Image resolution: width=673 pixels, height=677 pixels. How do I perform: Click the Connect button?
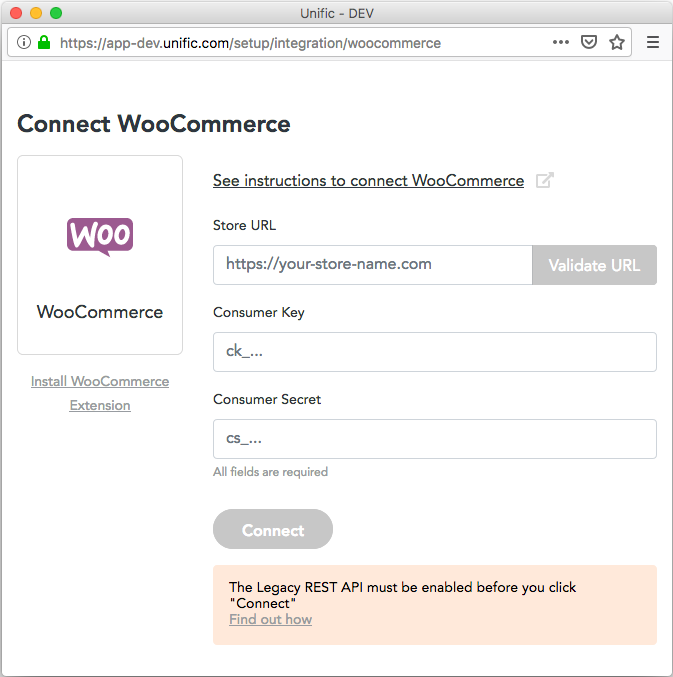pyautogui.click(x=273, y=529)
